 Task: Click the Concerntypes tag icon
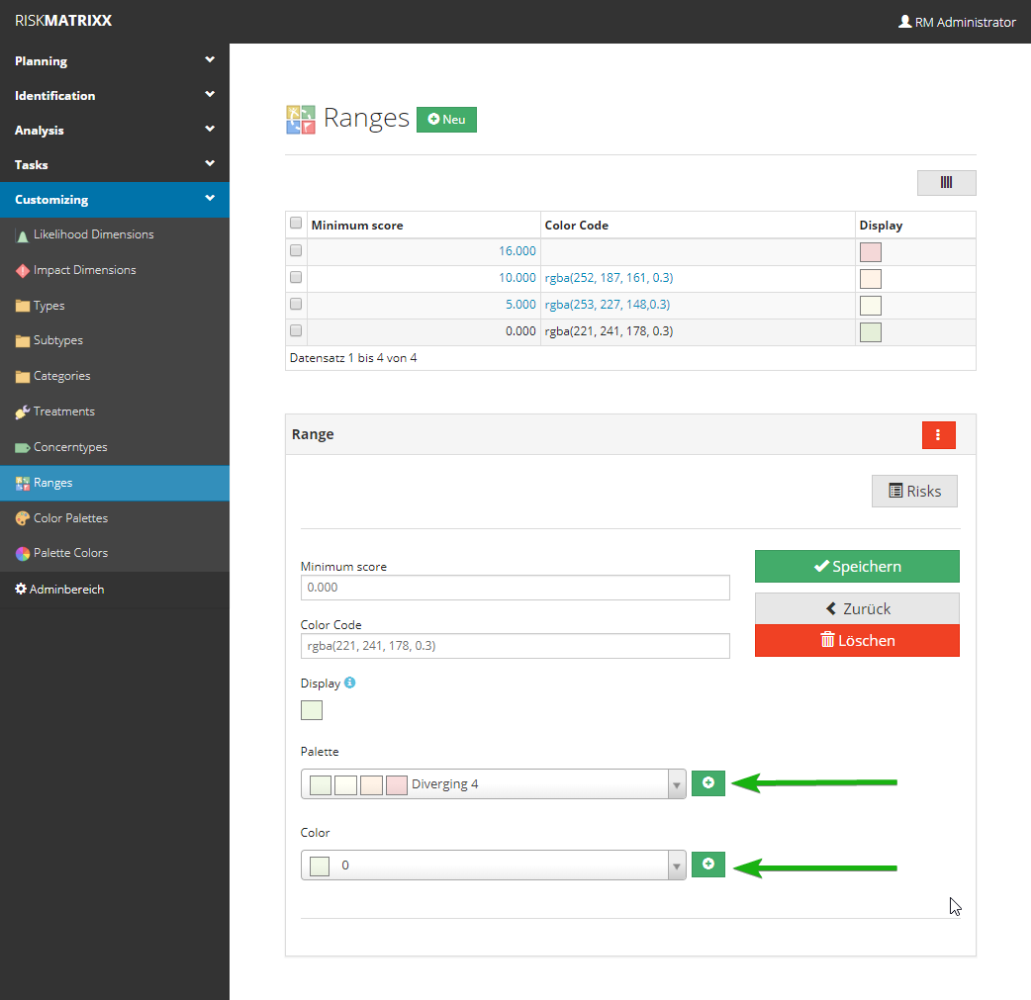22,448
